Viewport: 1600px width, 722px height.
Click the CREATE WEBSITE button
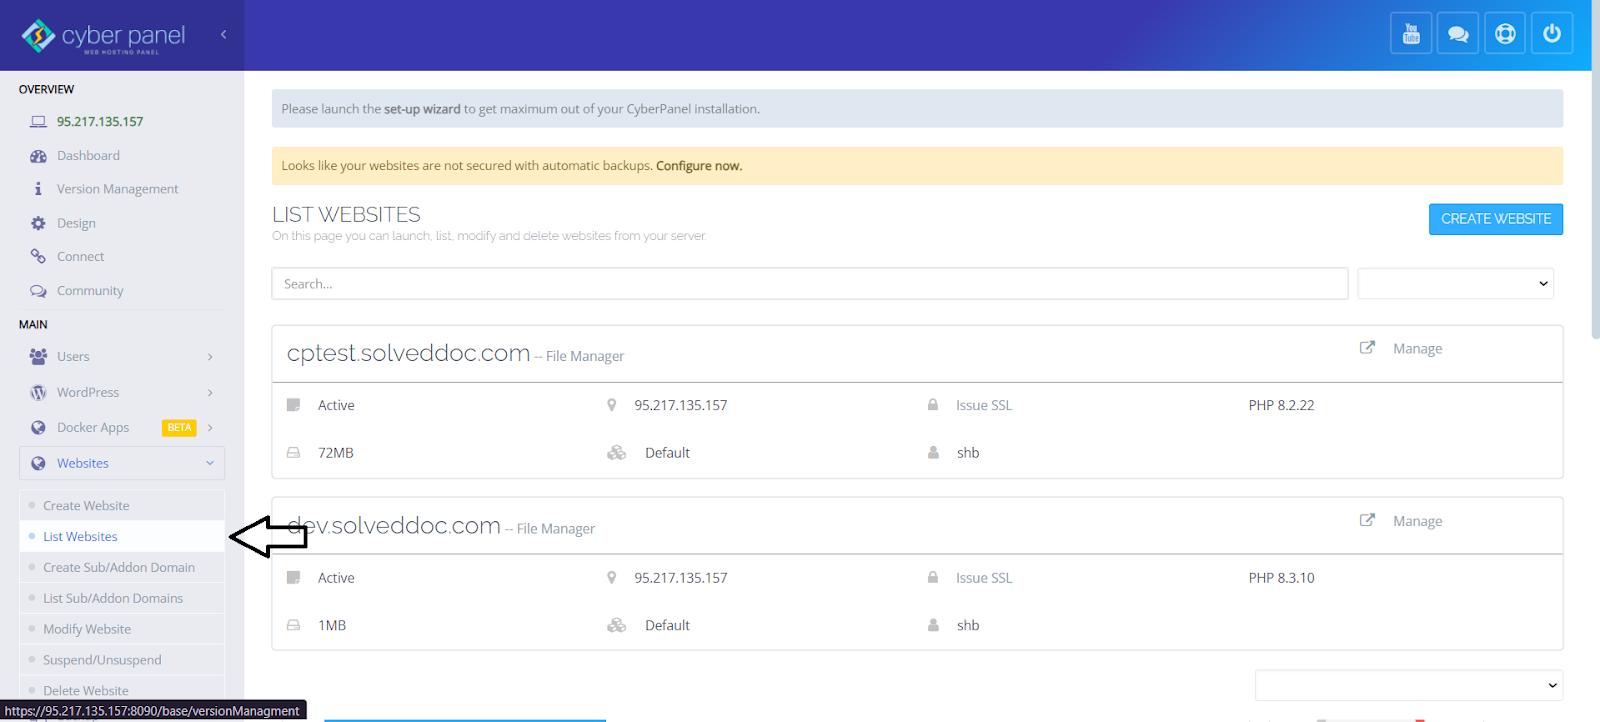pyautogui.click(x=1496, y=219)
